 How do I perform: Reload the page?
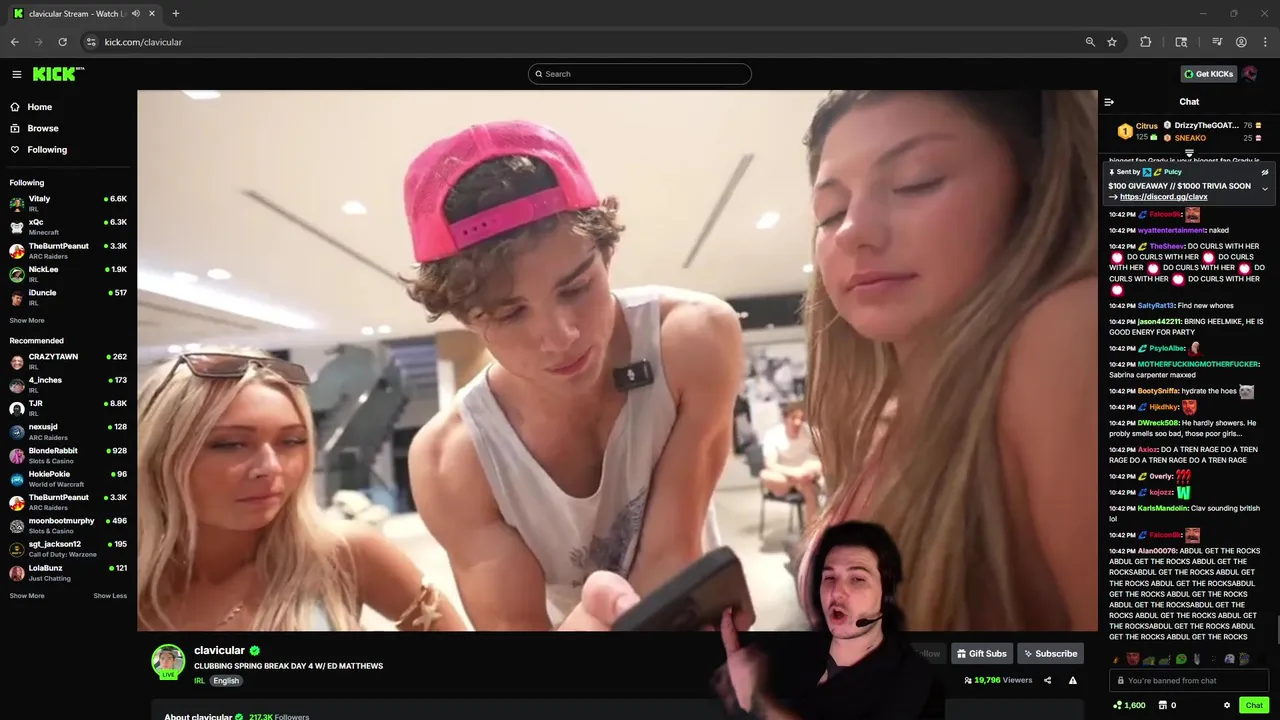(62, 42)
